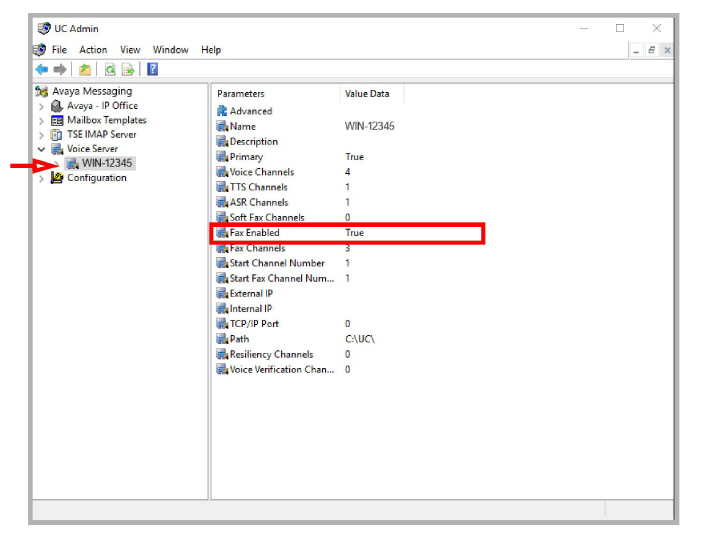Click the Forward arrow toolbar icon
This screenshot has width=707, height=539.
point(59,69)
